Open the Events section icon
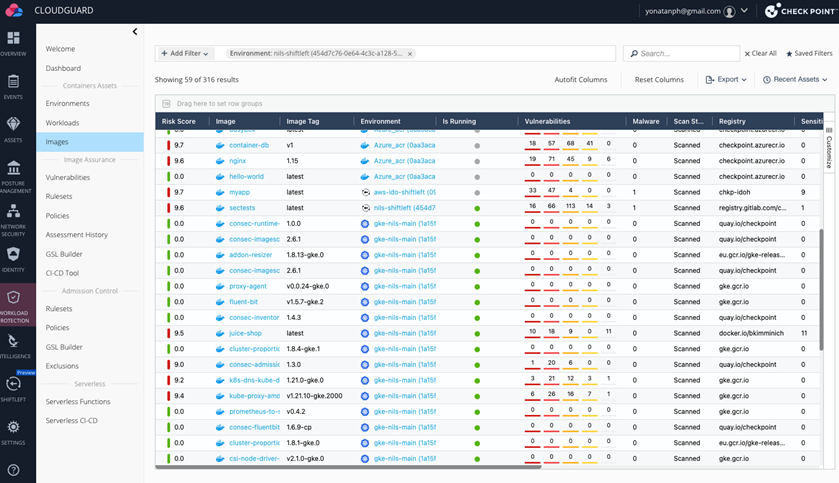The height and width of the screenshot is (483, 839). coord(13,82)
